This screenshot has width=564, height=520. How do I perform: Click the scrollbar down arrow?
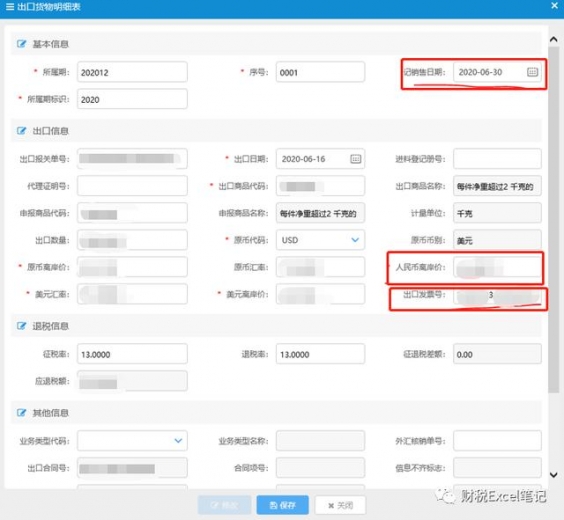554,475
